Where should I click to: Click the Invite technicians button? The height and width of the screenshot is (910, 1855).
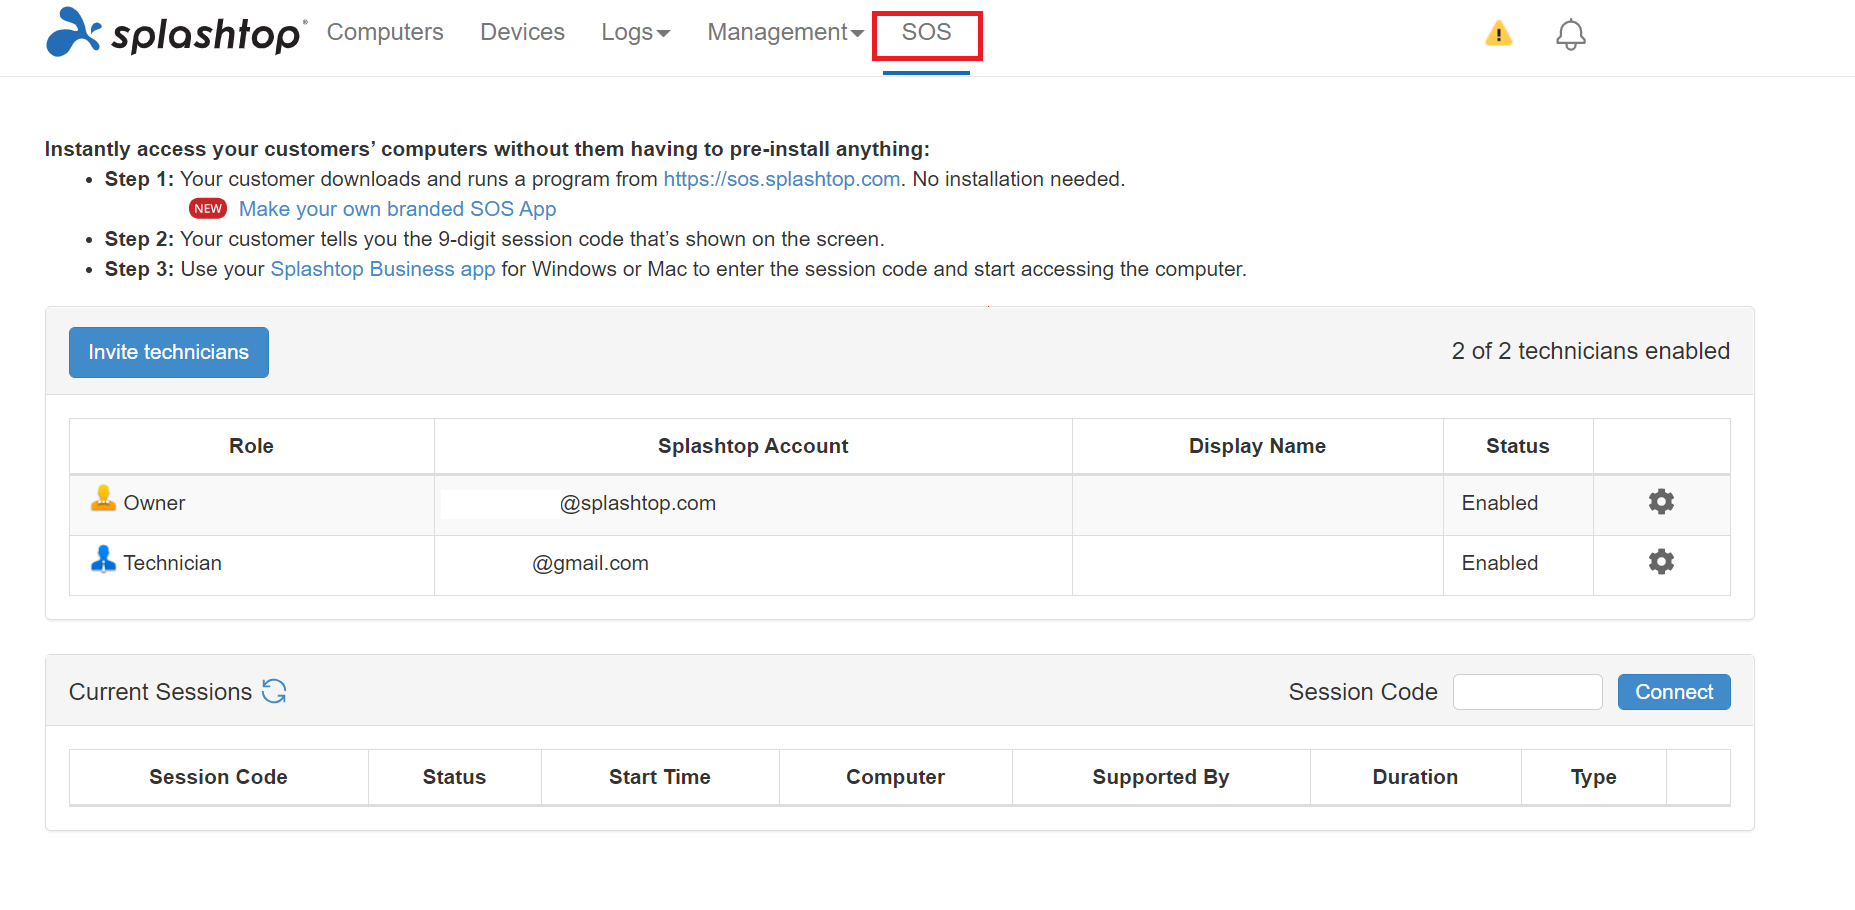169,352
